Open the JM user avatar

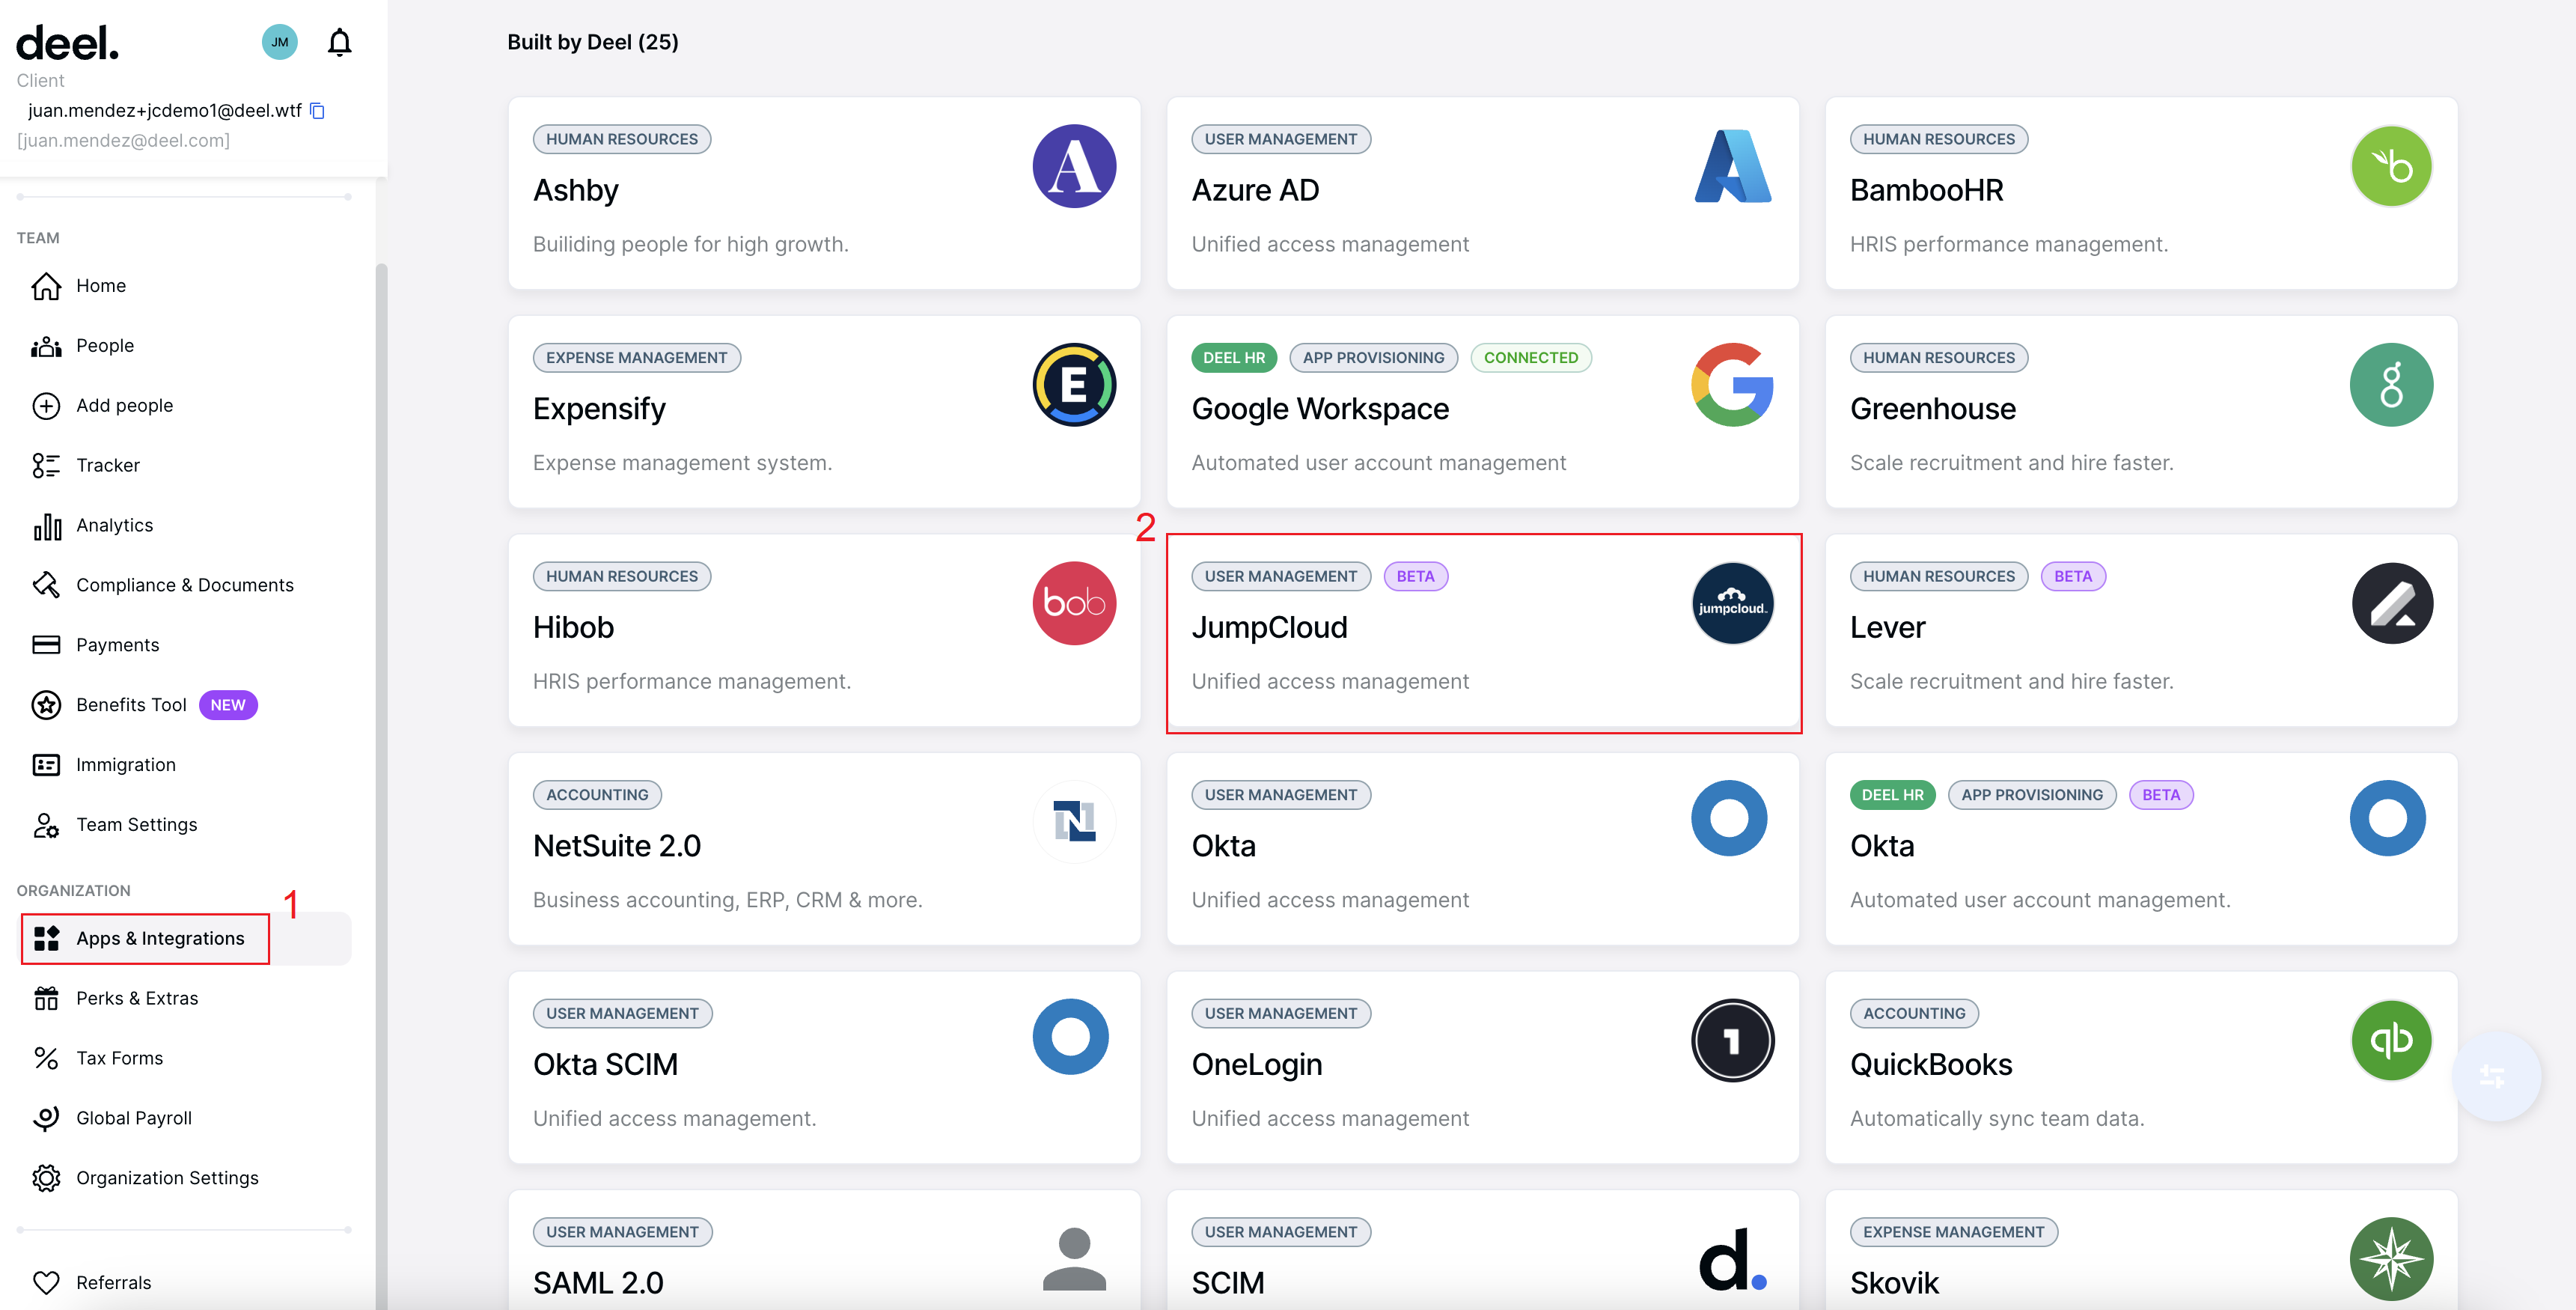click(280, 42)
